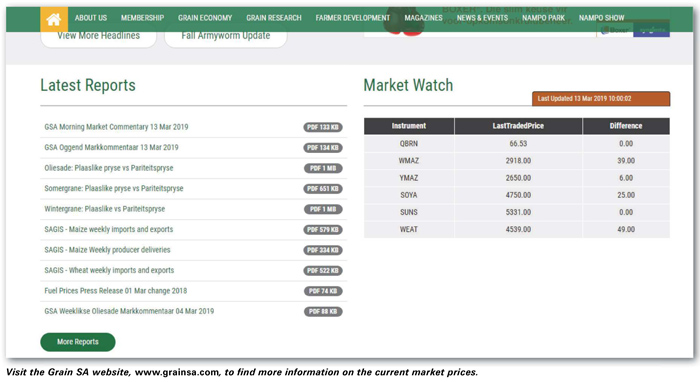Go to the home page icon

click(x=54, y=19)
